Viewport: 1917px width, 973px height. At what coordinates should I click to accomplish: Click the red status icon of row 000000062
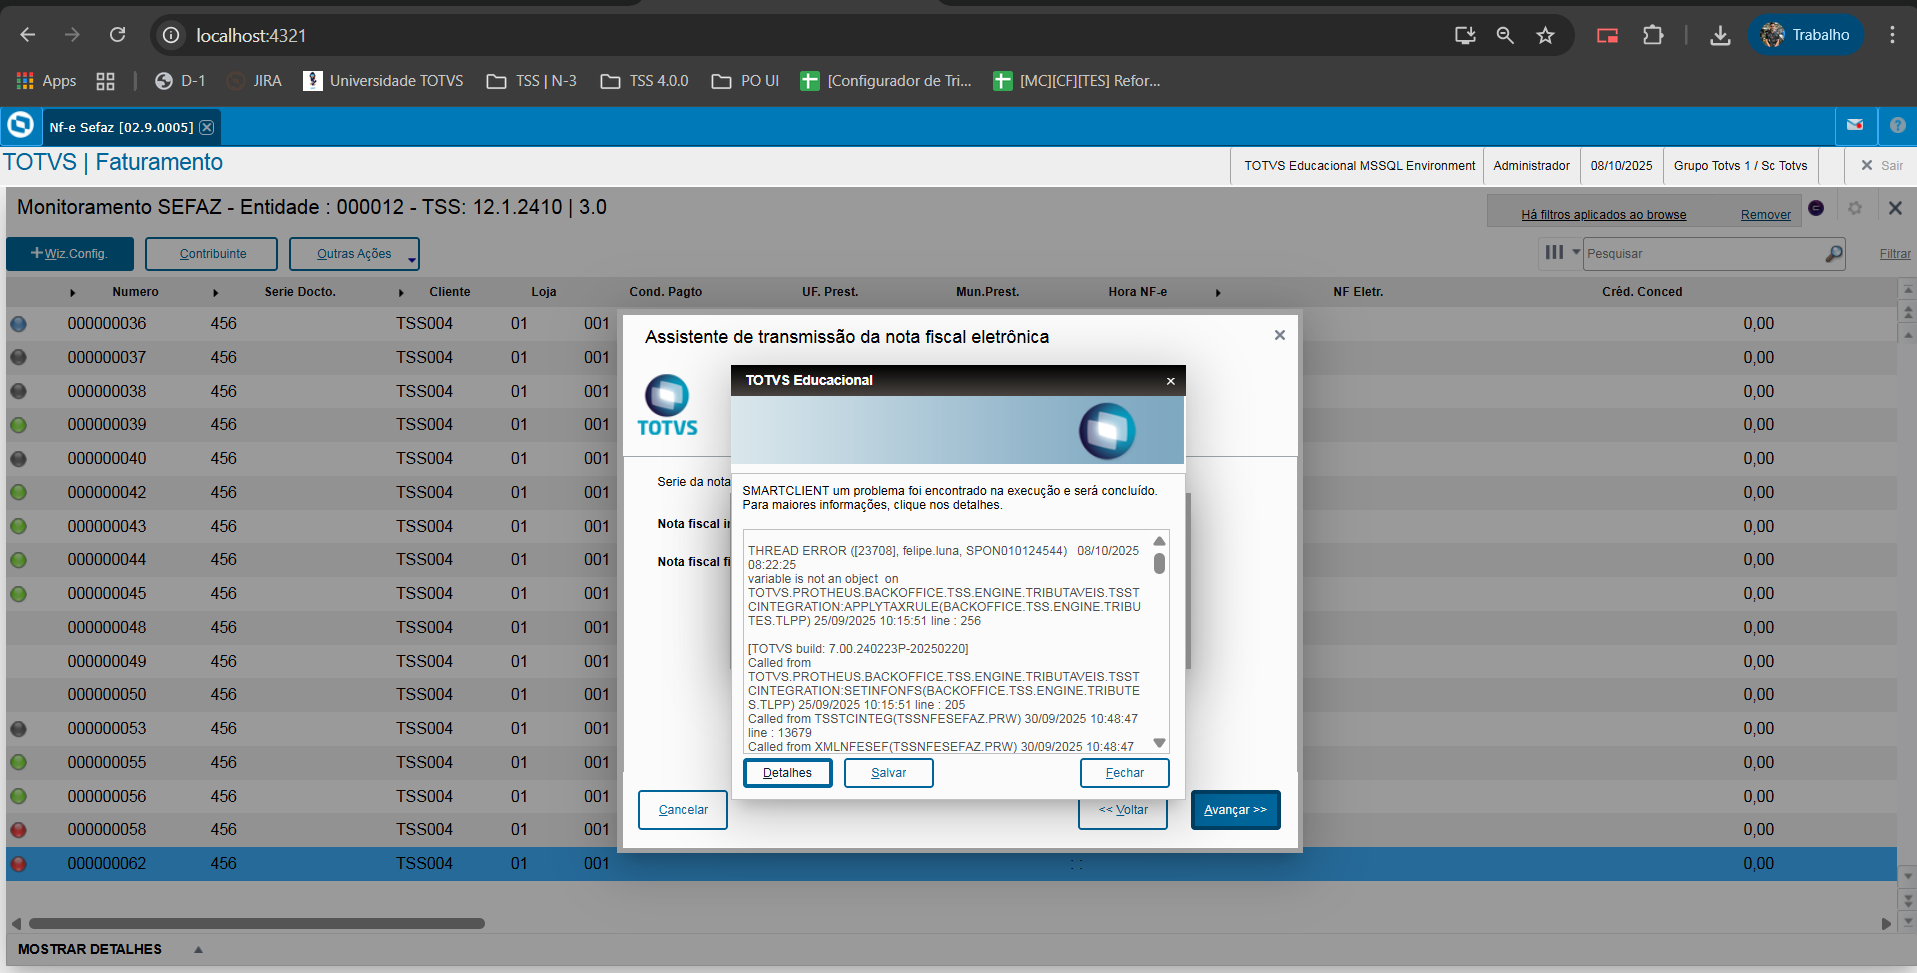pos(18,864)
